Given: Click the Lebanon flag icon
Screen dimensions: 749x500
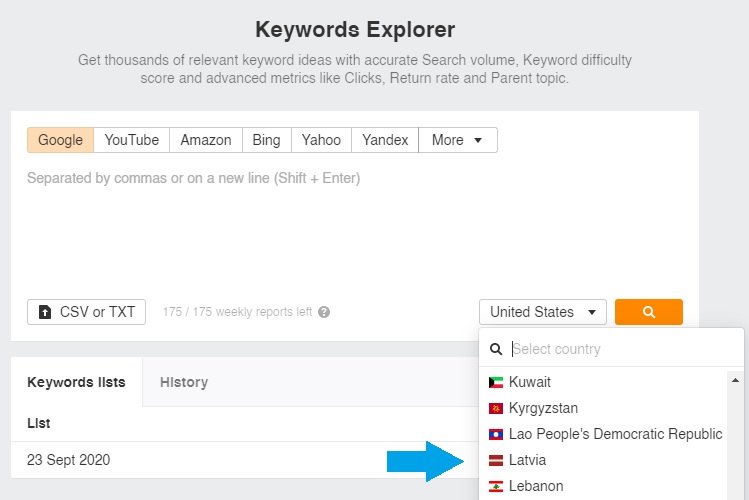Looking at the screenshot, I should click(496, 487).
